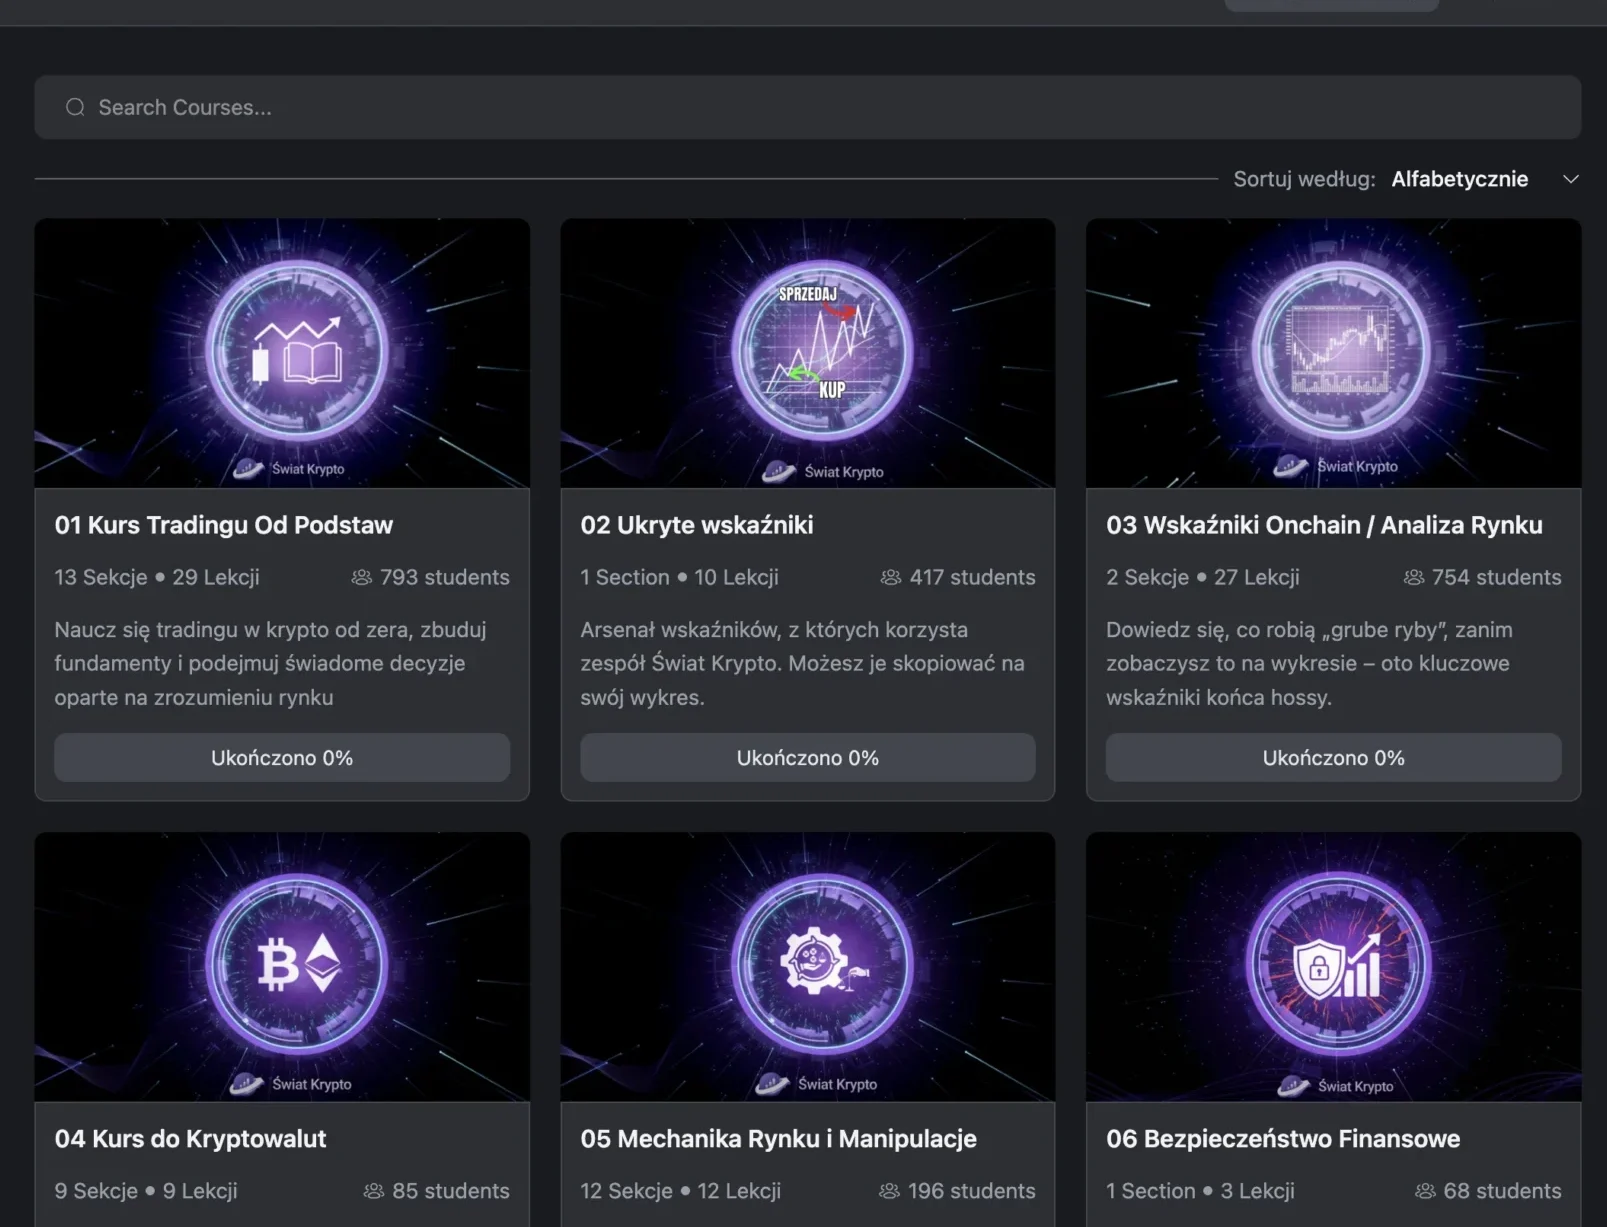The height and width of the screenshot is (1227, 1607).
Task: Click the students icon next to 68 students
Action: pyautogui.click(x=1426, y=1191)
